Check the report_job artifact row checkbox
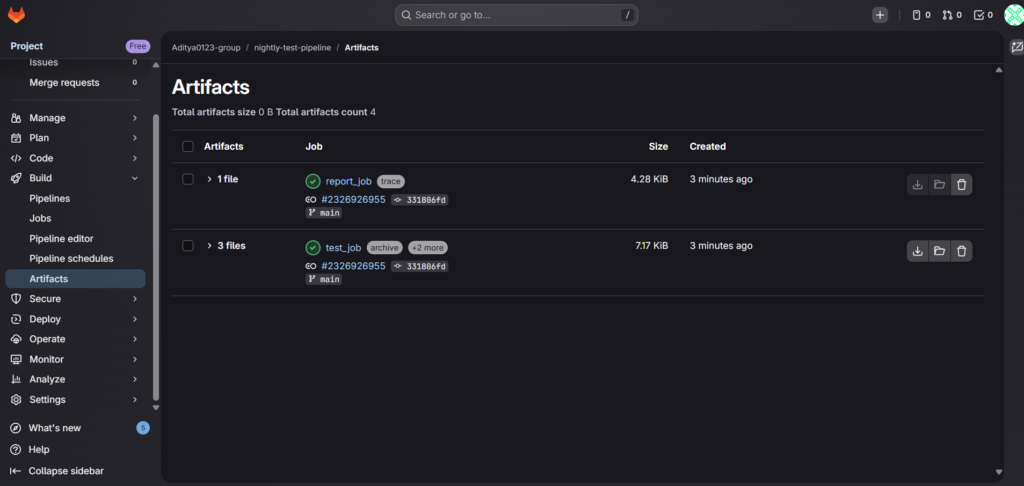Screen dimensions: 1024x486 point(188,179)
